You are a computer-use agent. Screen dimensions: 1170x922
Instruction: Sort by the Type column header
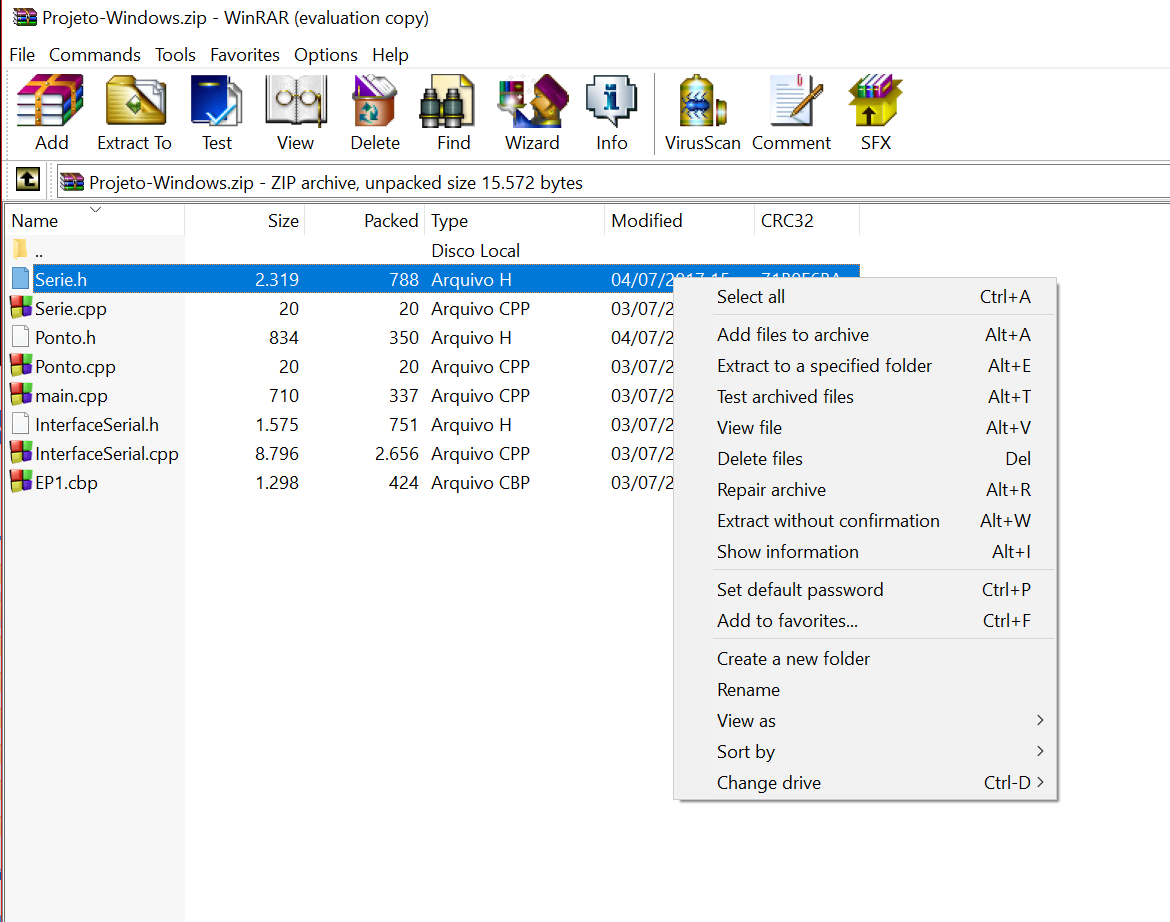515,221
